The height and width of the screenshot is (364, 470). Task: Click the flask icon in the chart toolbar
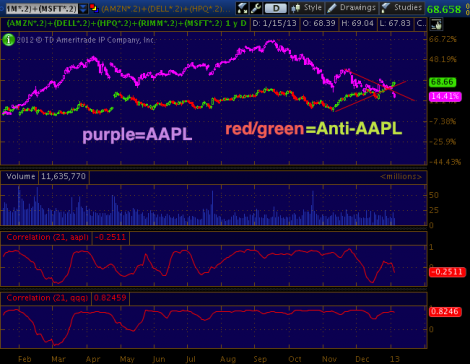pyautogui.click(x=242, y=8)
